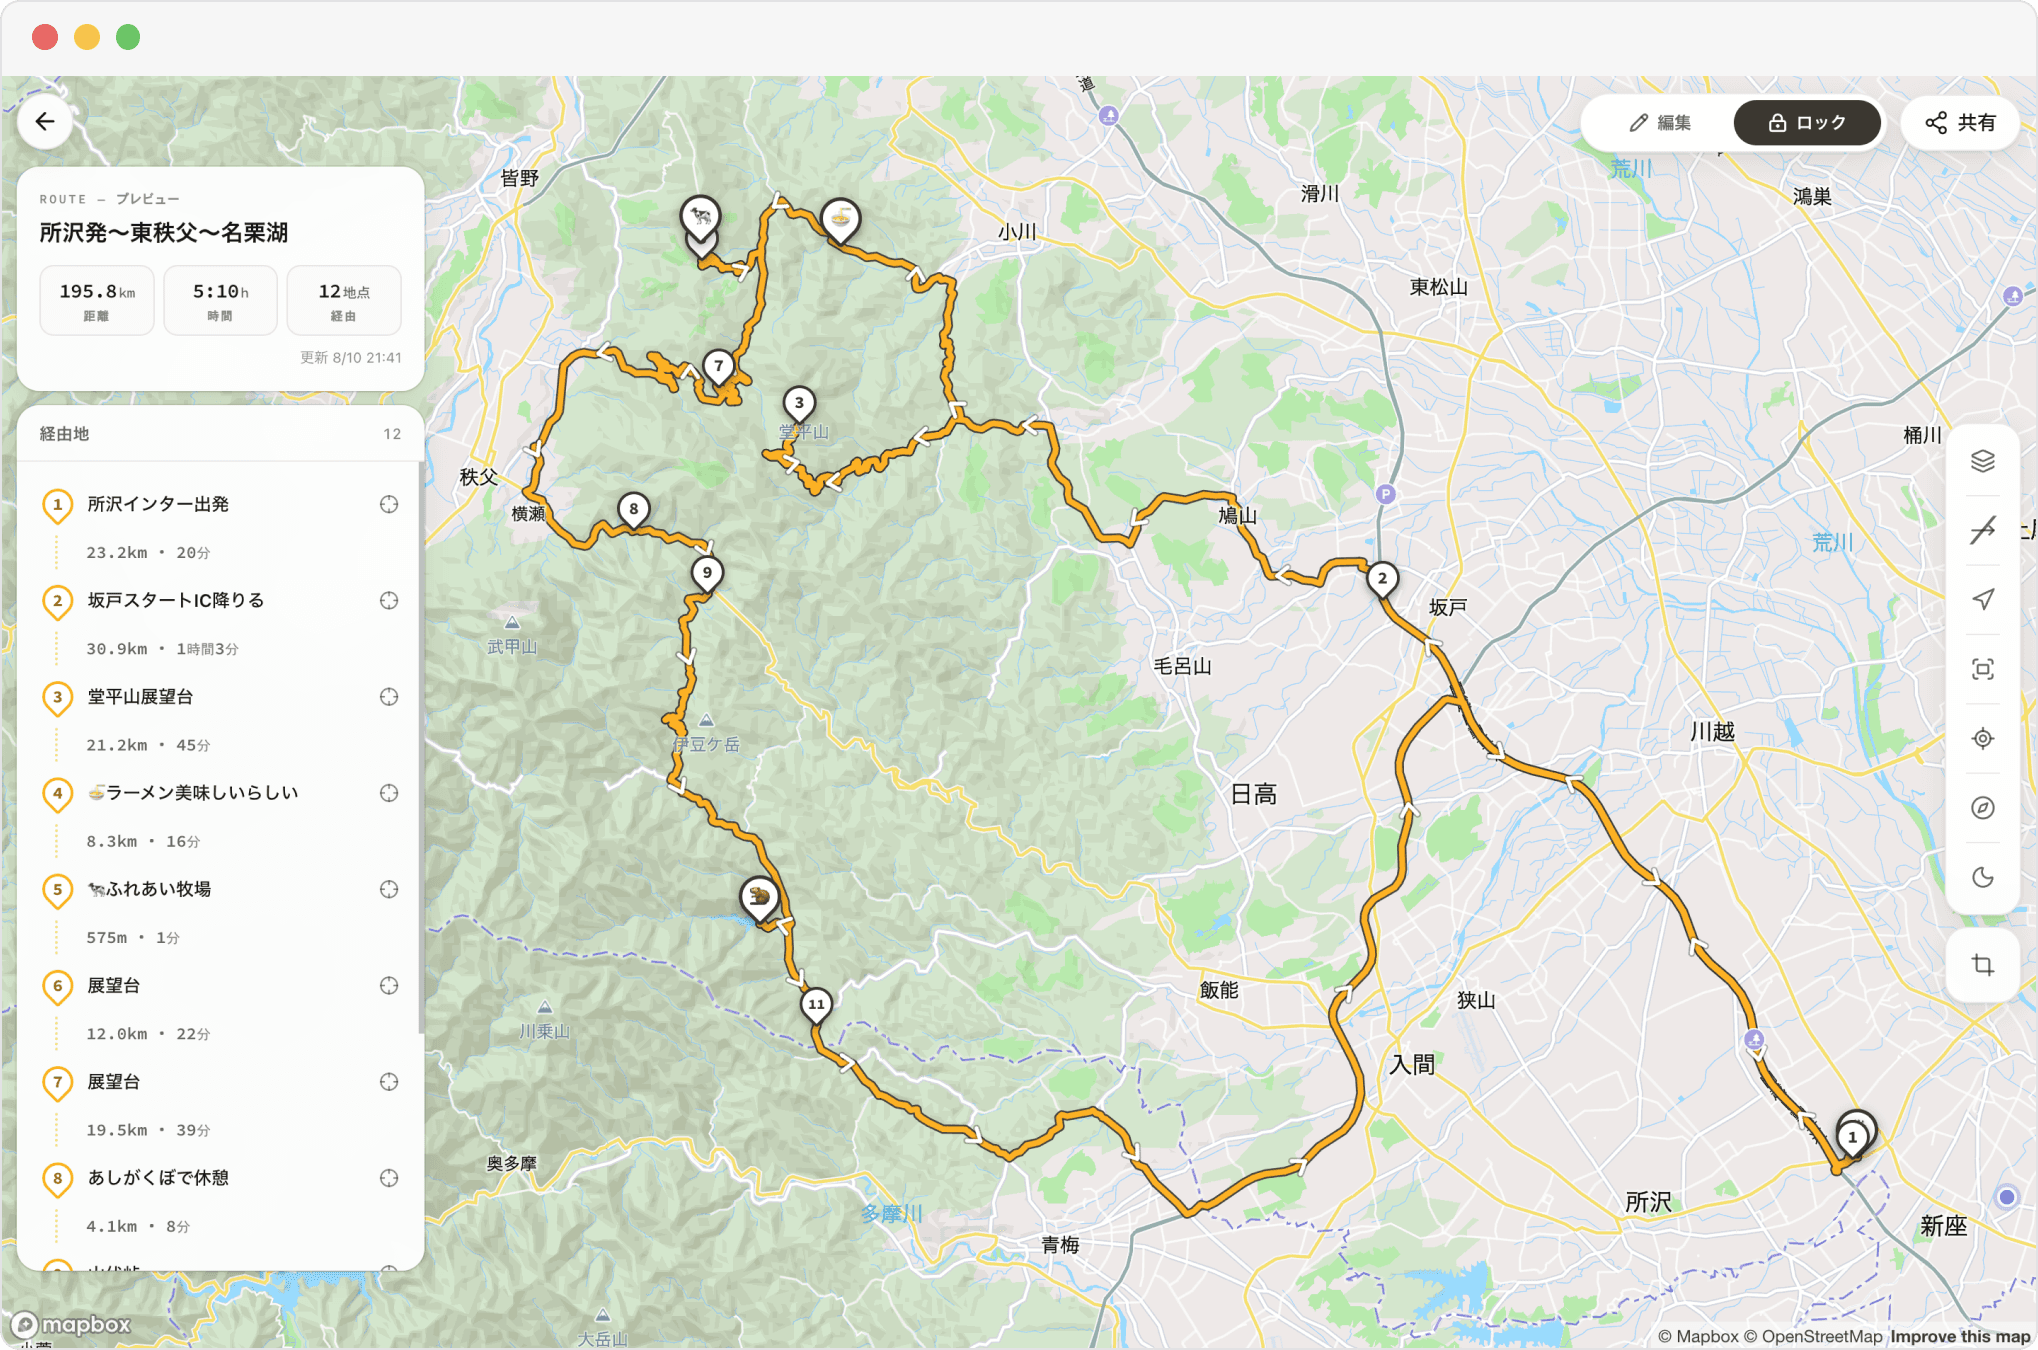Toggle the route line slash icon
Screen dimensions: 2038x1350
[x=1982, y=530]
